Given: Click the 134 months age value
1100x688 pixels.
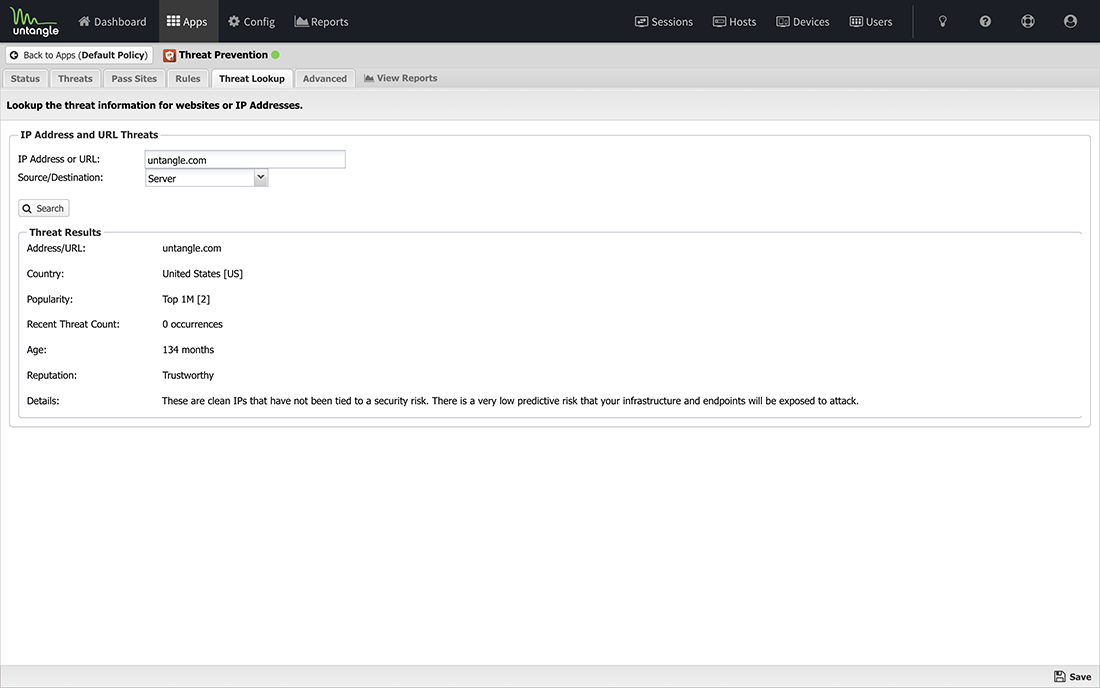Looking at the screenshot, I should (188, 349).
